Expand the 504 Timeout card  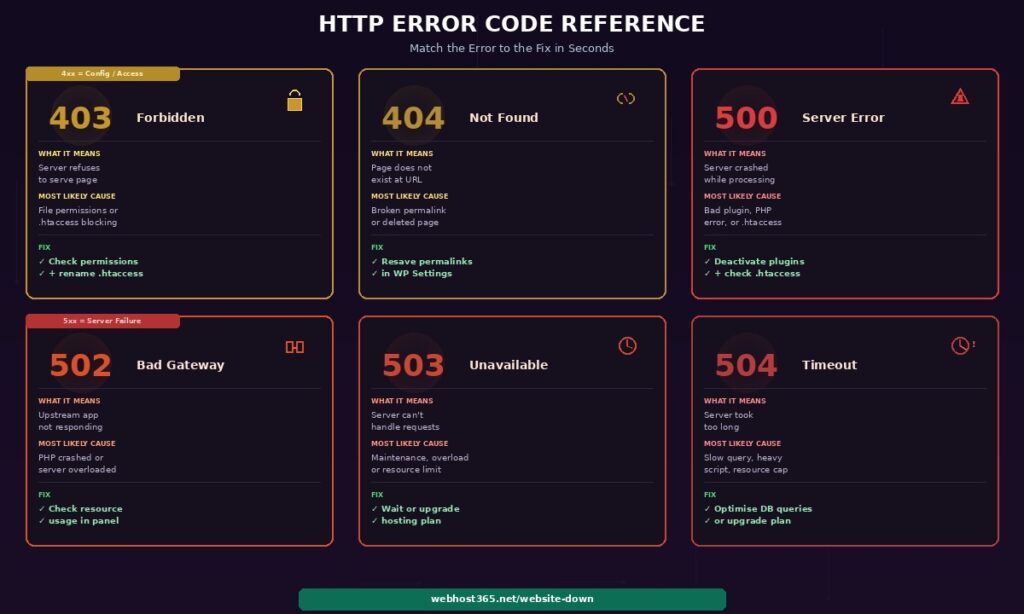(843, 430)
